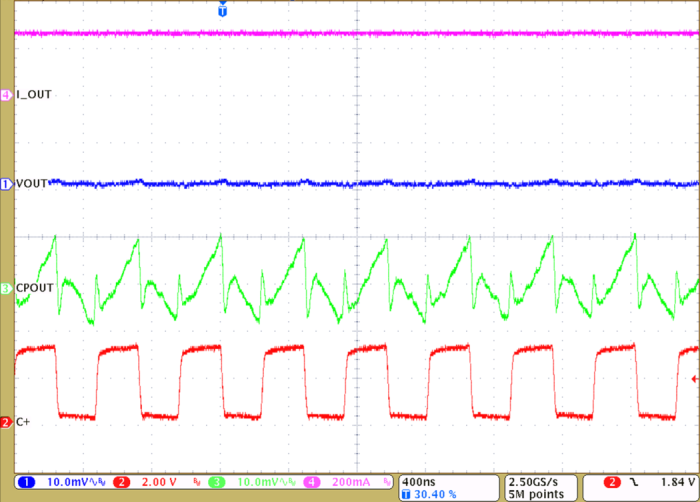
Task: Select the channel 2 C+ ground marker
Action: [x=7, y=423]
